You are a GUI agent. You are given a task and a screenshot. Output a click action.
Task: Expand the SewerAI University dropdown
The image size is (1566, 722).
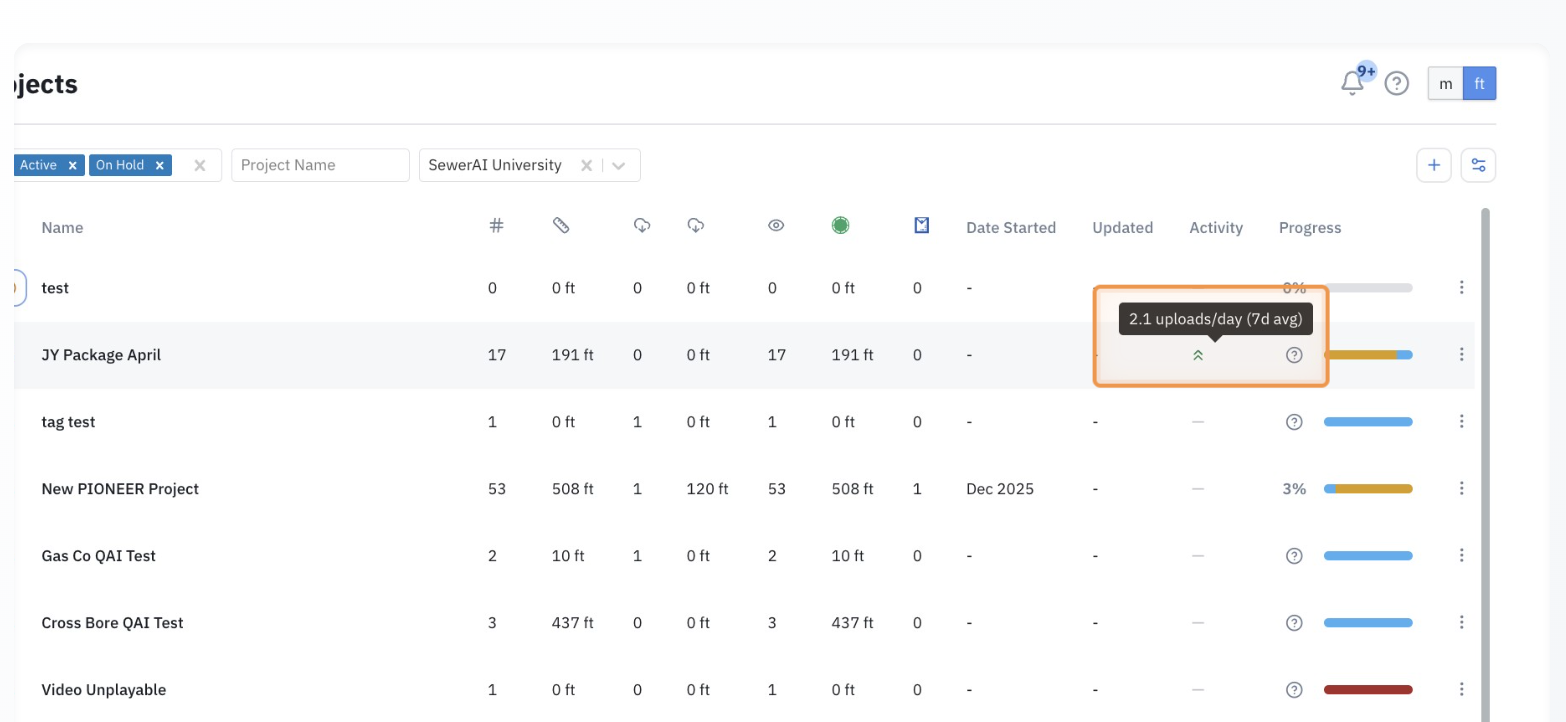coord(620,165)
